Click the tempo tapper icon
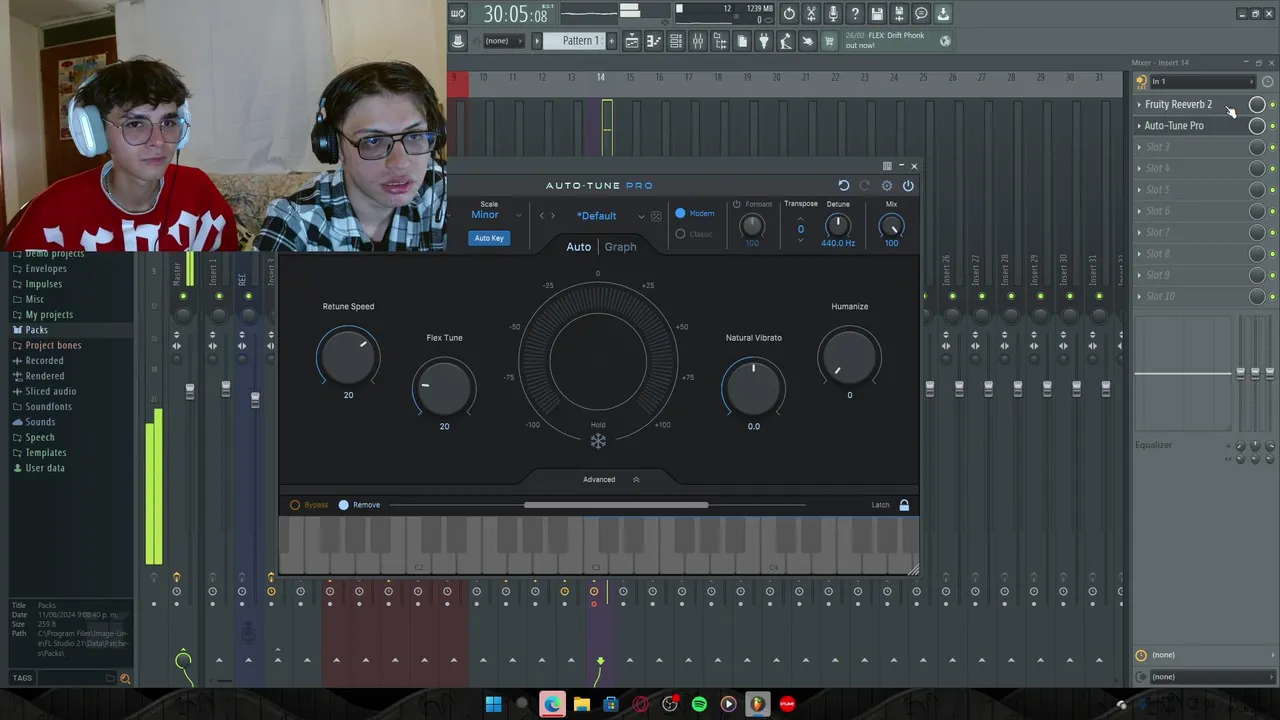The height and width of the screenshot is (720, 1280). (x=786, y=41)
